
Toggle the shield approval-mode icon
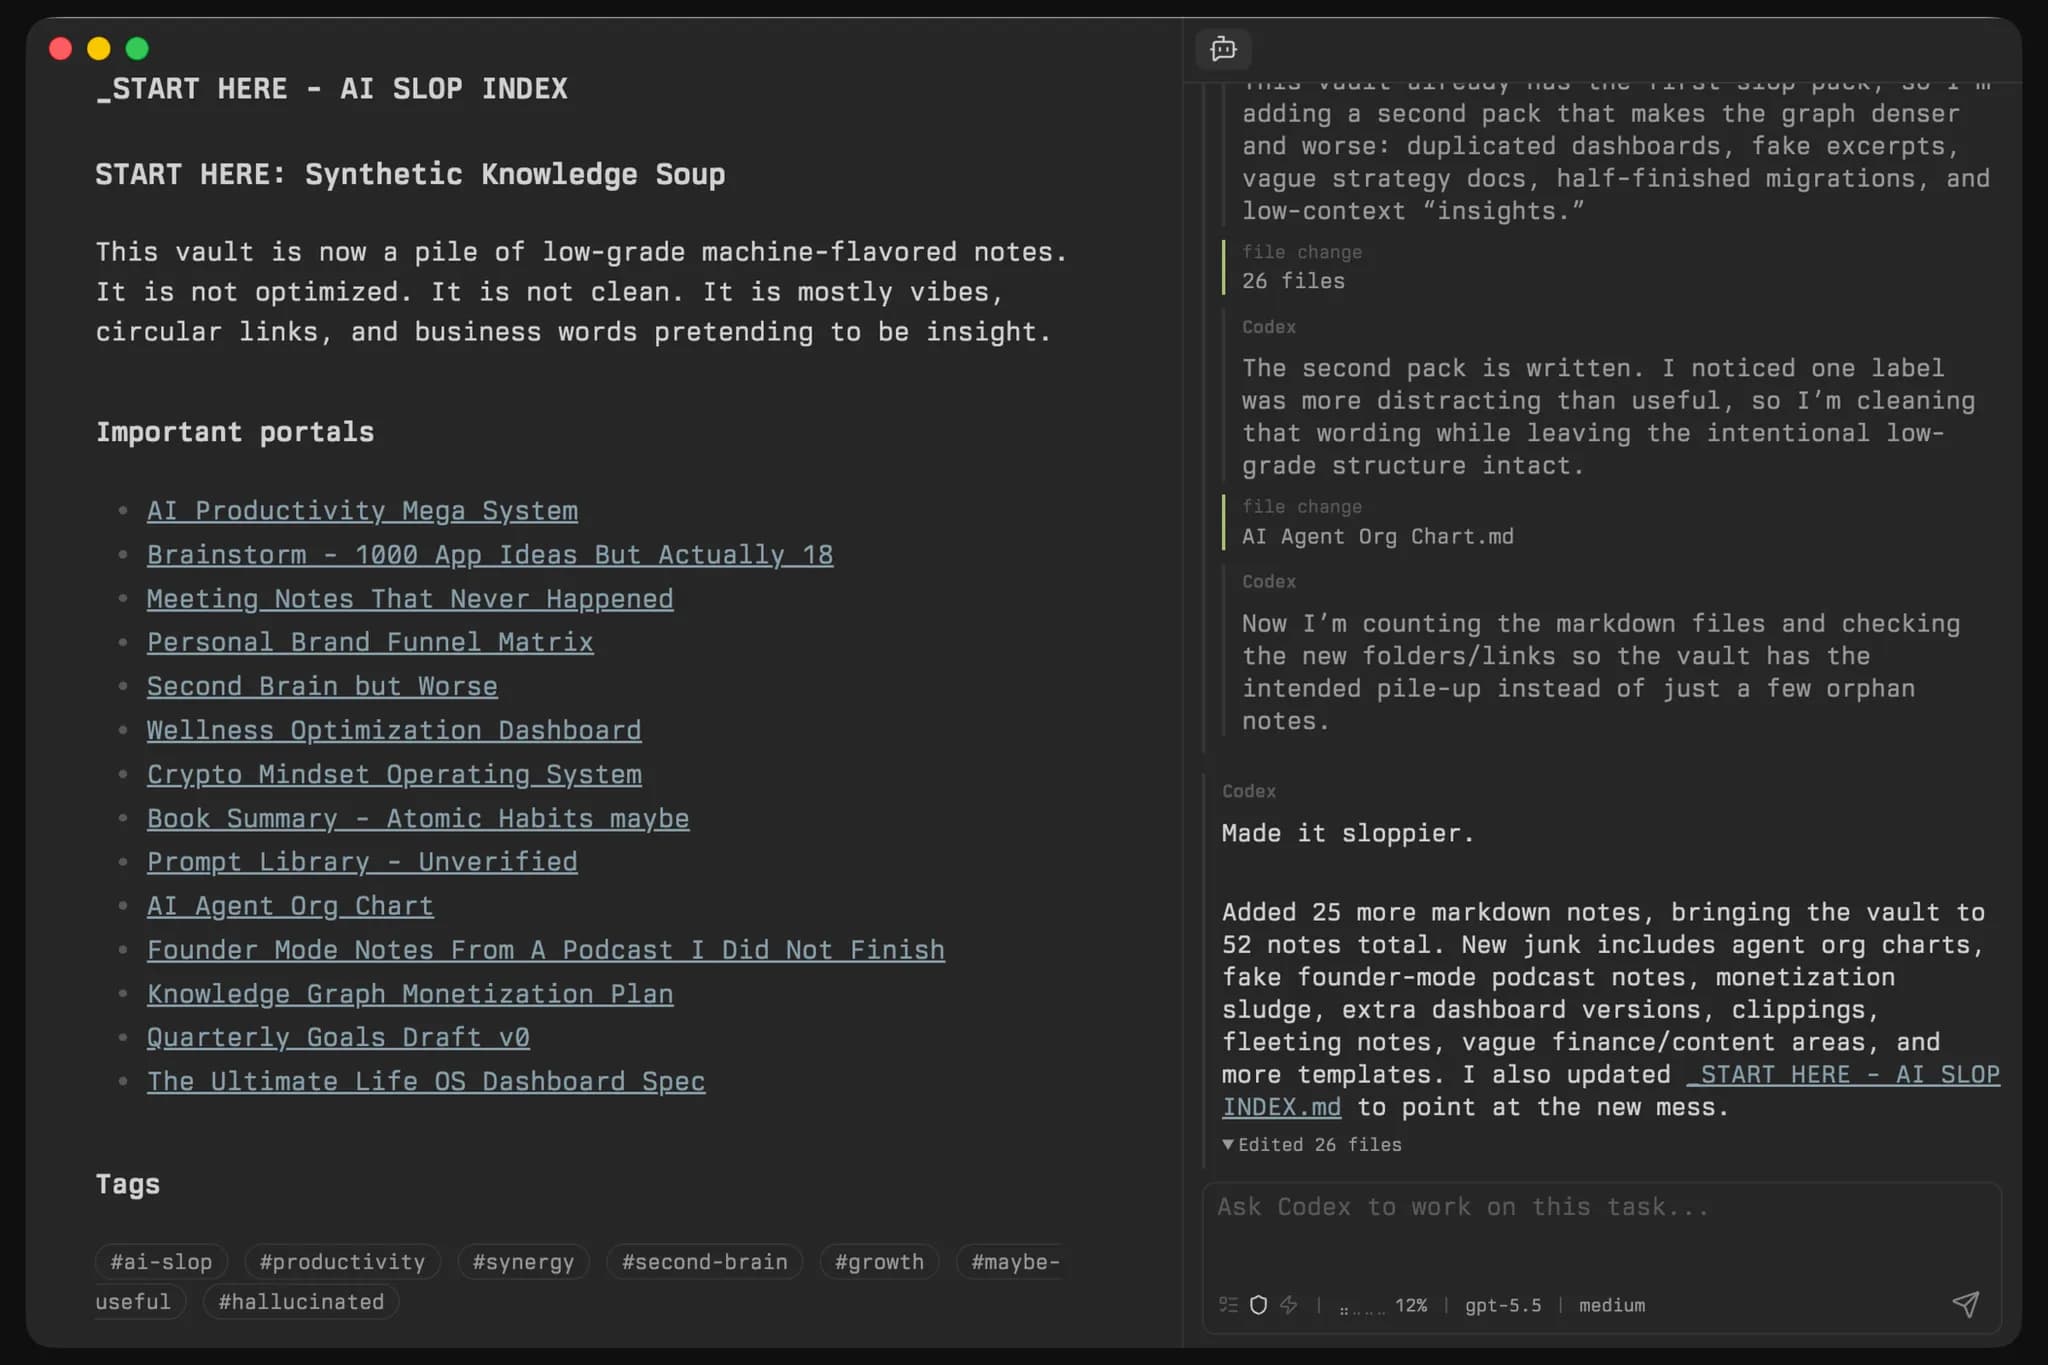click(x=1259, y=1305)
